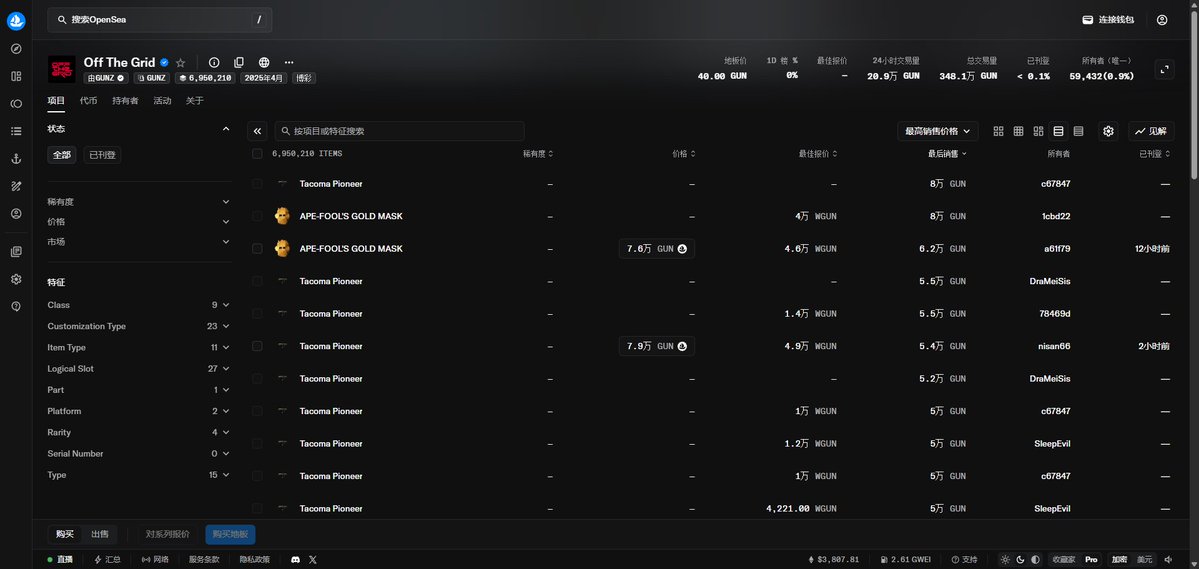The width and height of the screenshot is (1199, 569).
Task: Switch to large grid view
Action: point(999,132)
